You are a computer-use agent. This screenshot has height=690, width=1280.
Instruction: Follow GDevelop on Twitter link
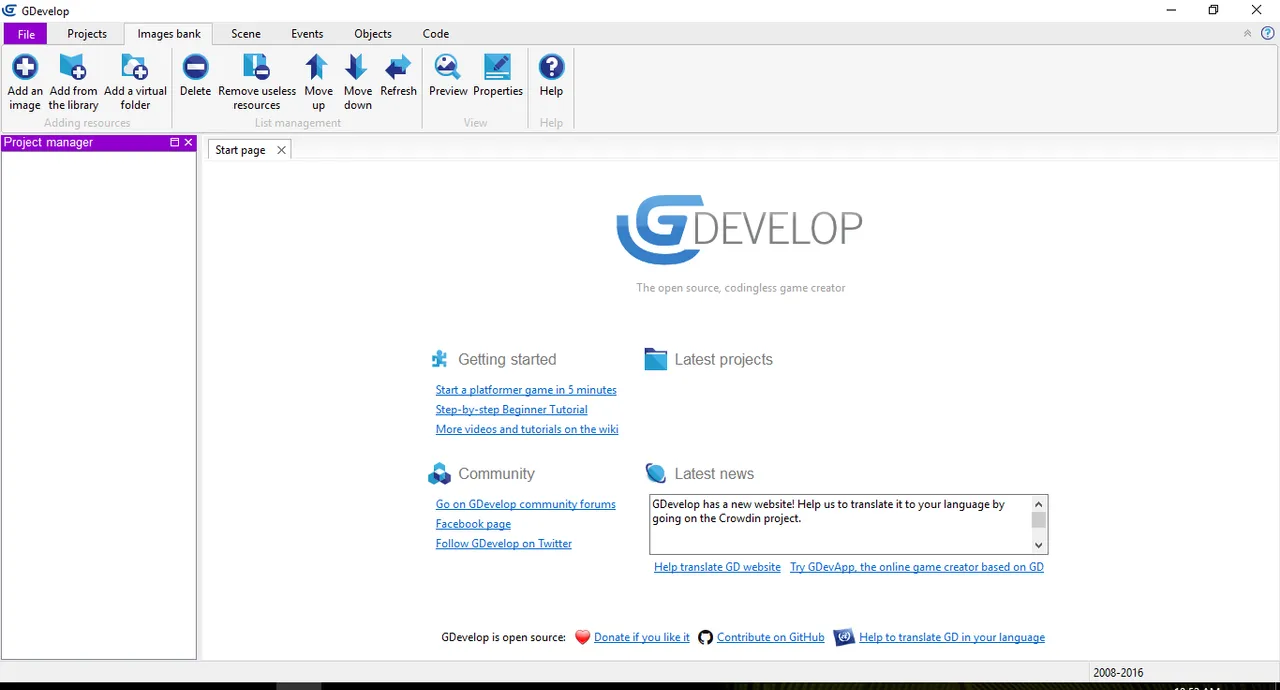tap(504, 544)
